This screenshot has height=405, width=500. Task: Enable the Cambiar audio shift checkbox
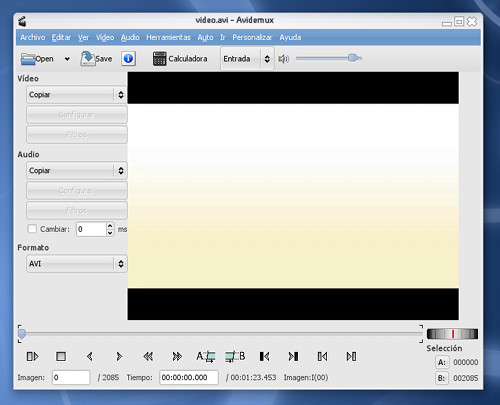click(x=32, y=229)
